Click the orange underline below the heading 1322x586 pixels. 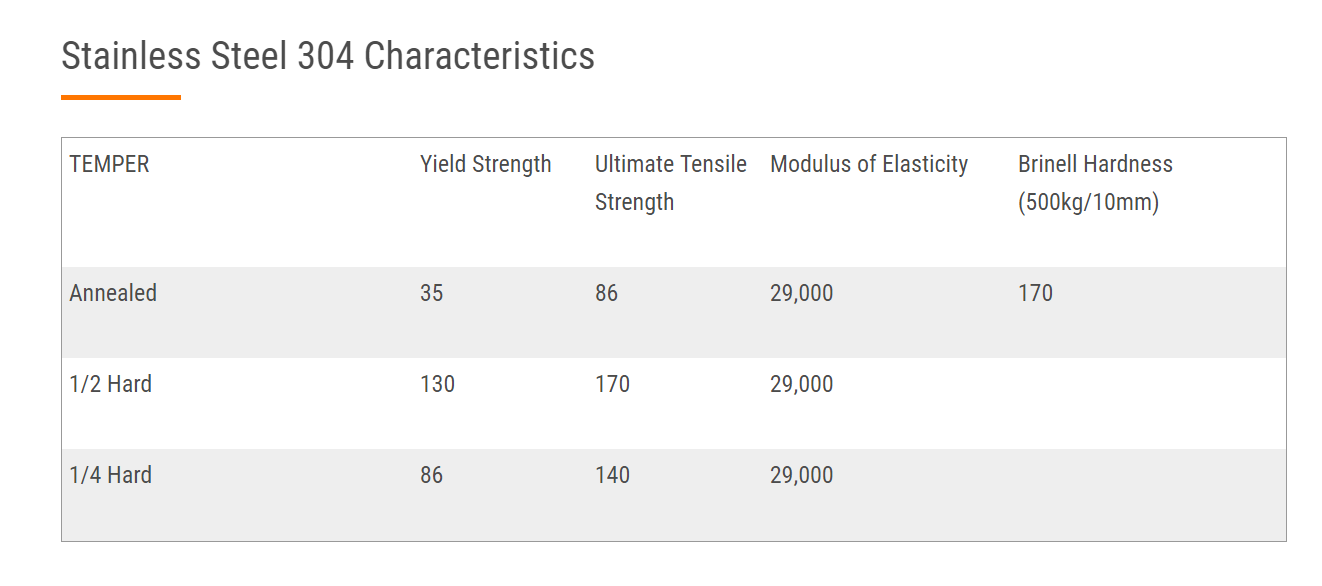(x=121, y=97)
